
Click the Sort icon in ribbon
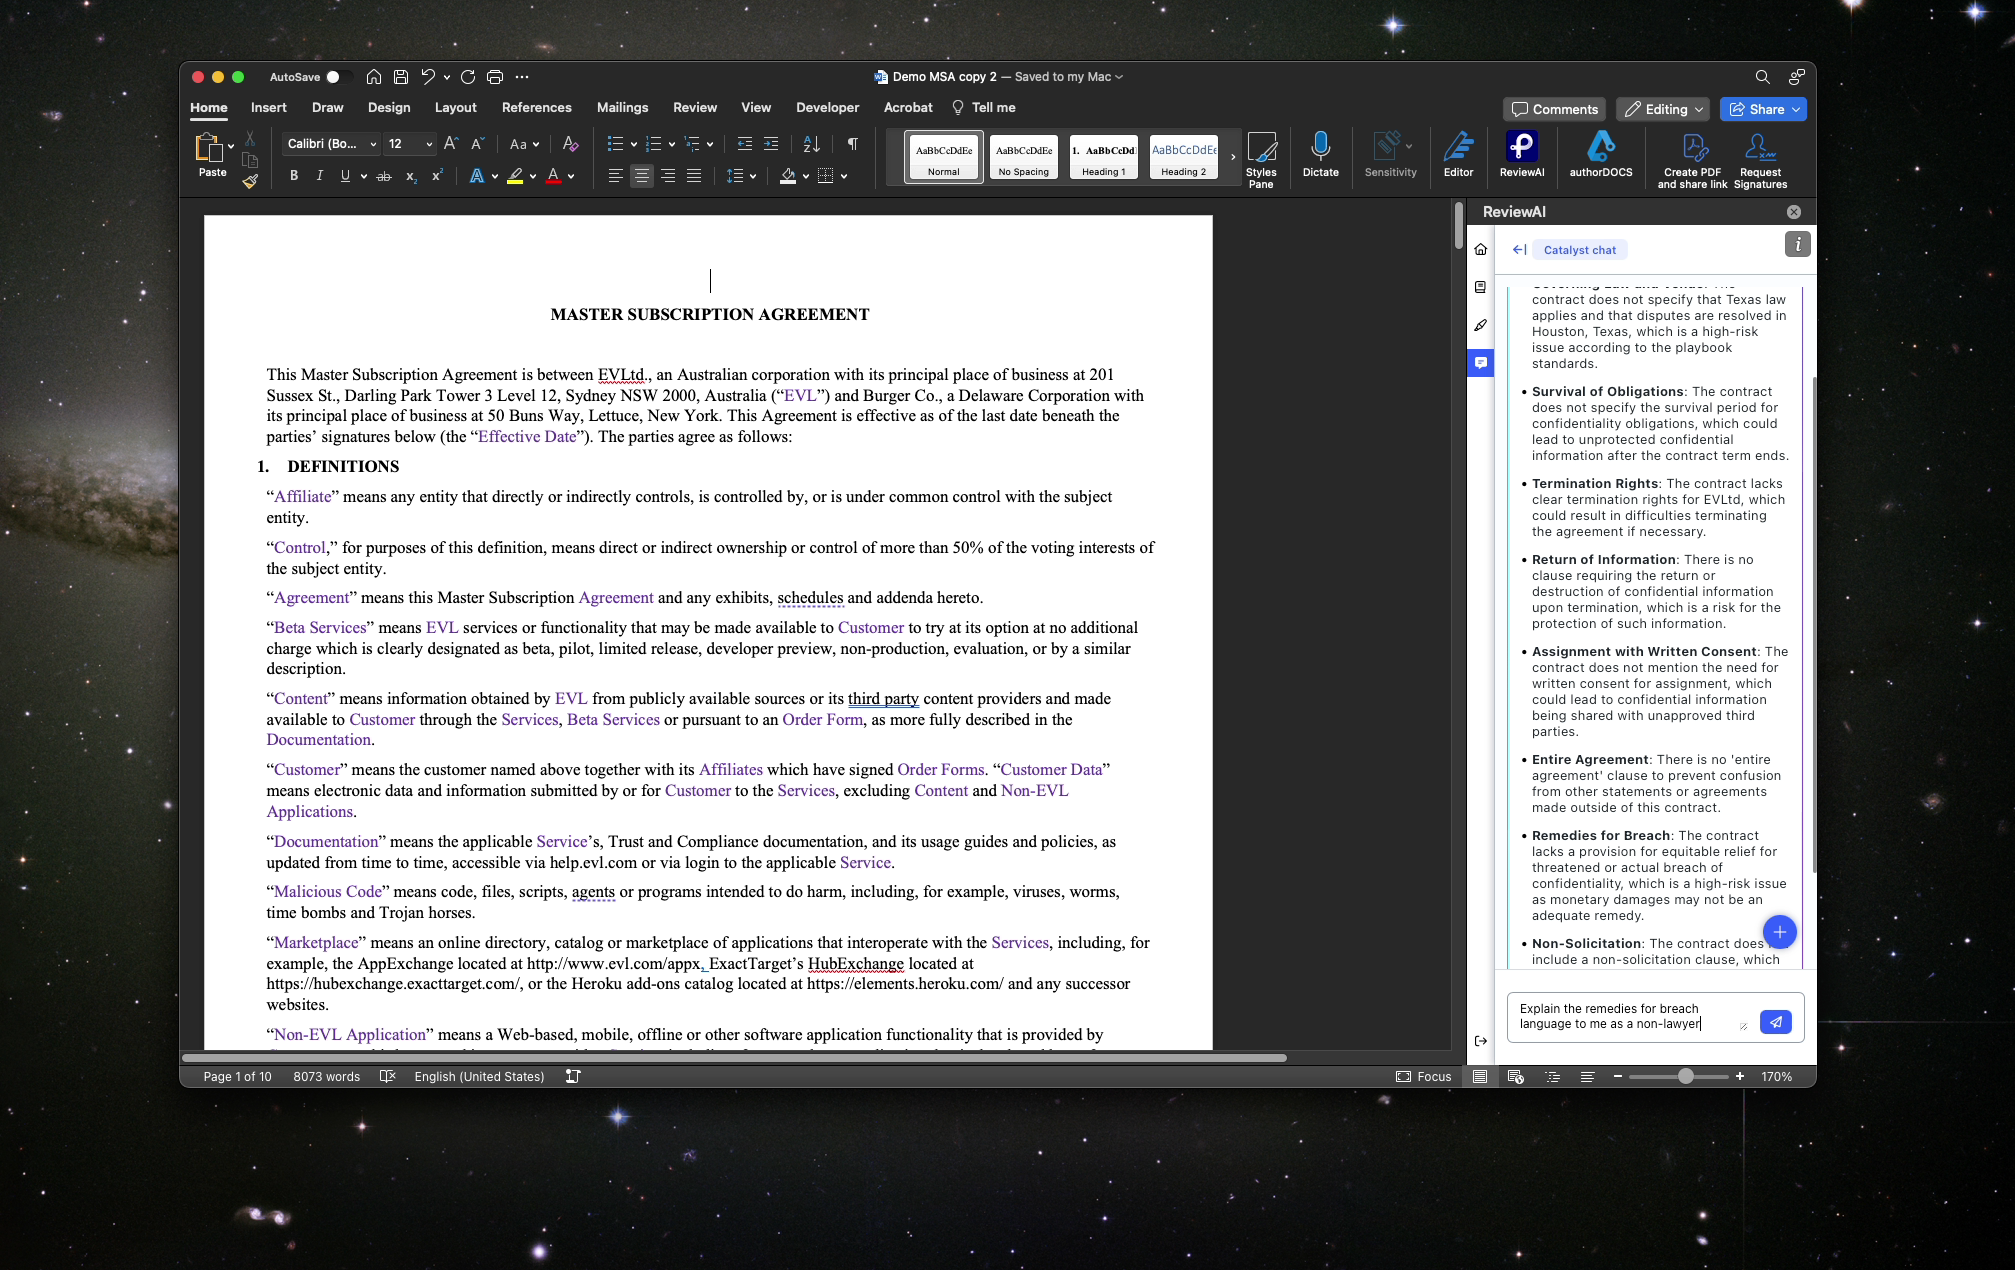coord(811,144)
